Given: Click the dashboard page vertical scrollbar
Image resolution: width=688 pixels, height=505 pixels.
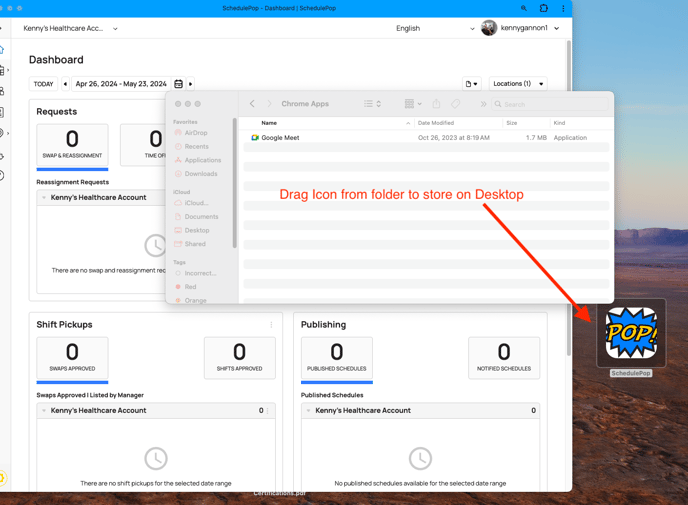Looking at the screenshot, I should [569, 197].
